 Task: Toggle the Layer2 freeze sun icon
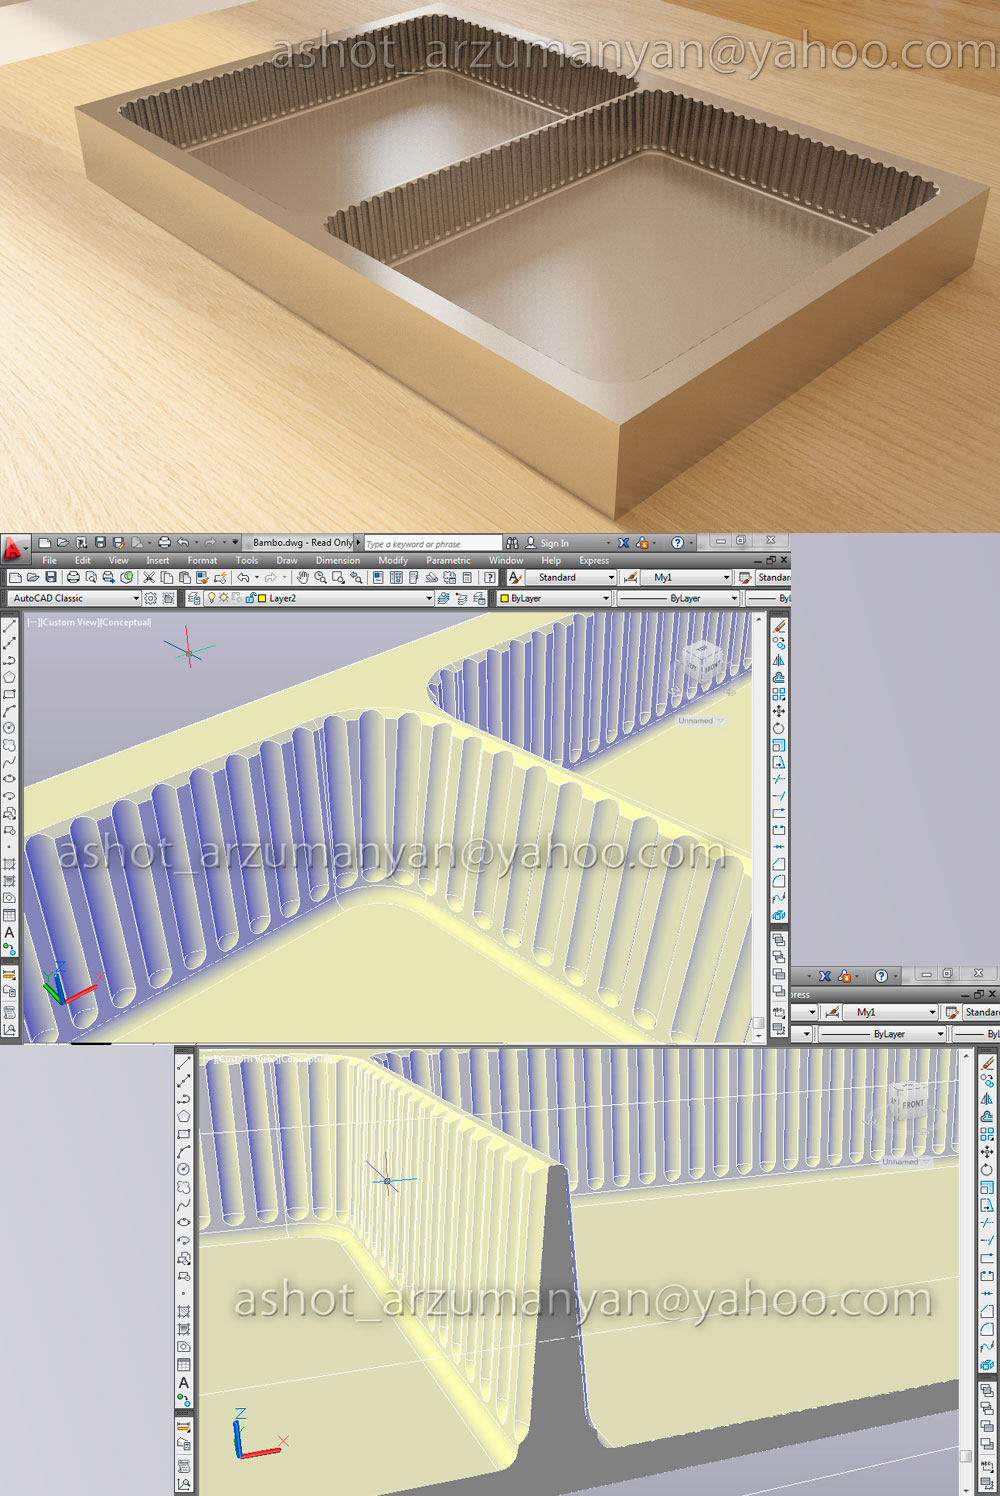[223, 598]
